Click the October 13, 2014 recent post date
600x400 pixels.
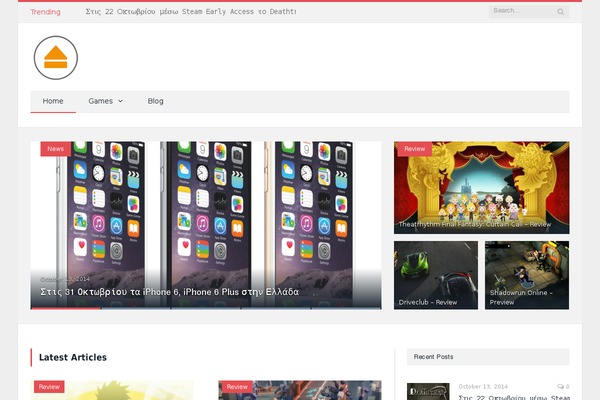[483, 387]
